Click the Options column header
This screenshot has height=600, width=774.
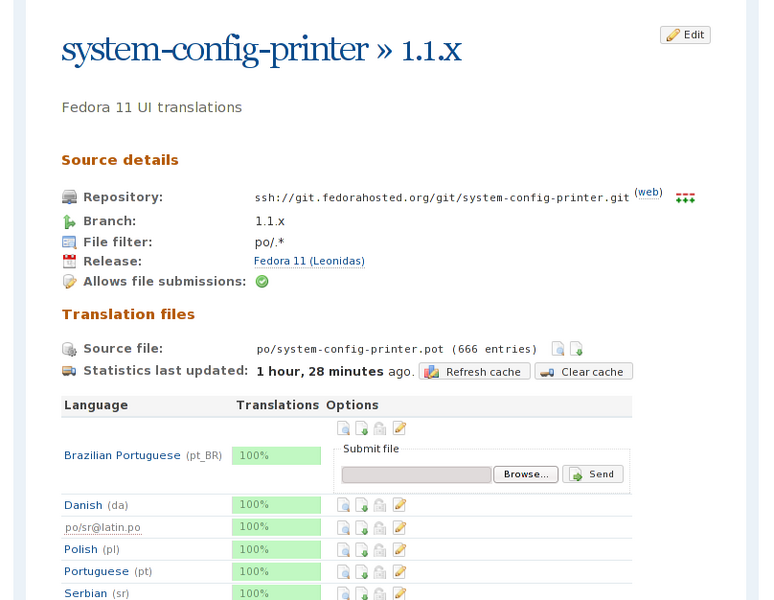352,405
